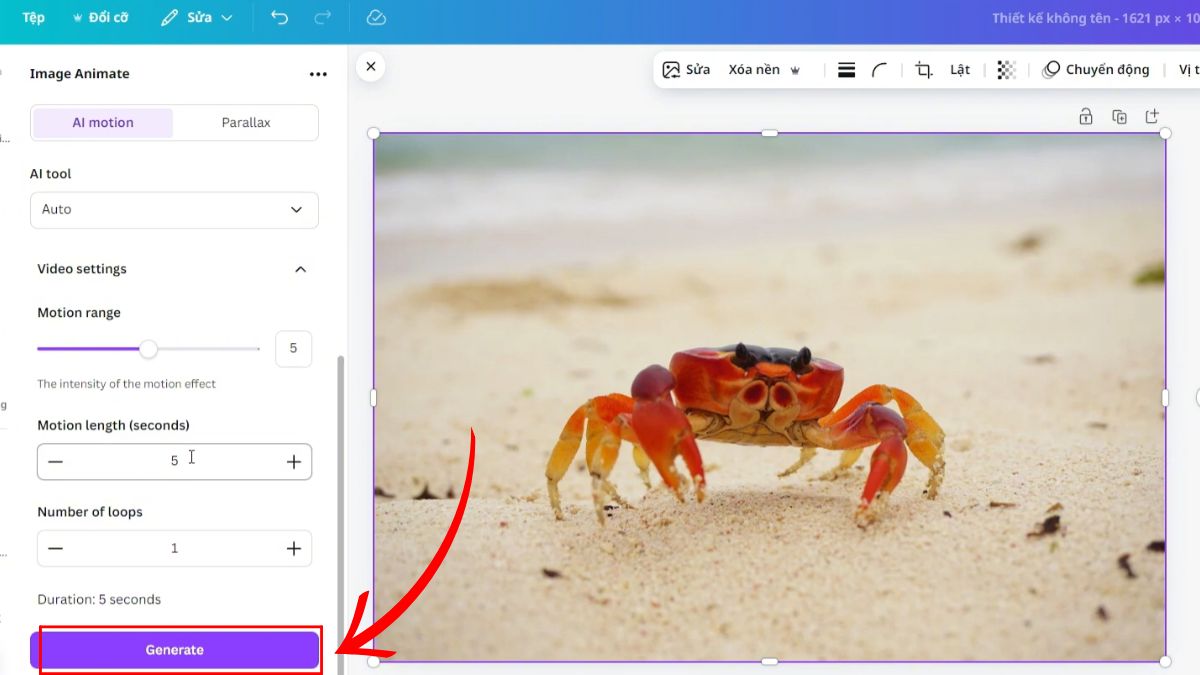Open the Tệp menu
1200x675 pixels.
32,17
